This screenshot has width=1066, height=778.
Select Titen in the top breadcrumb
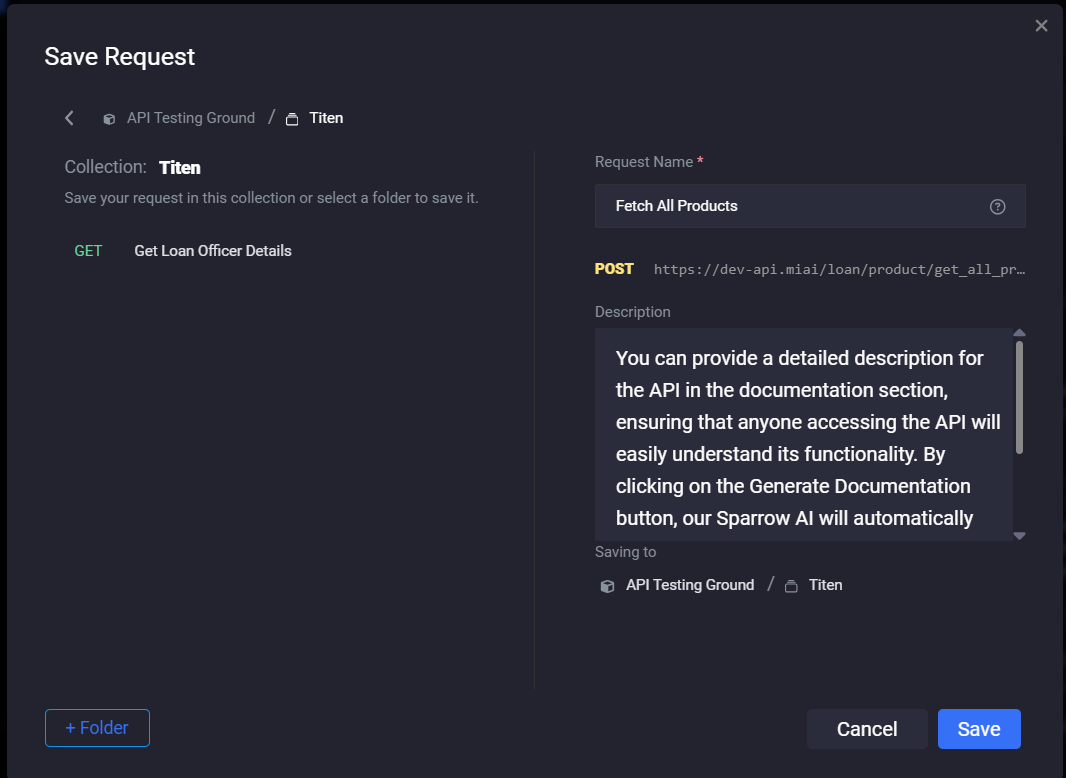(326, 118)
